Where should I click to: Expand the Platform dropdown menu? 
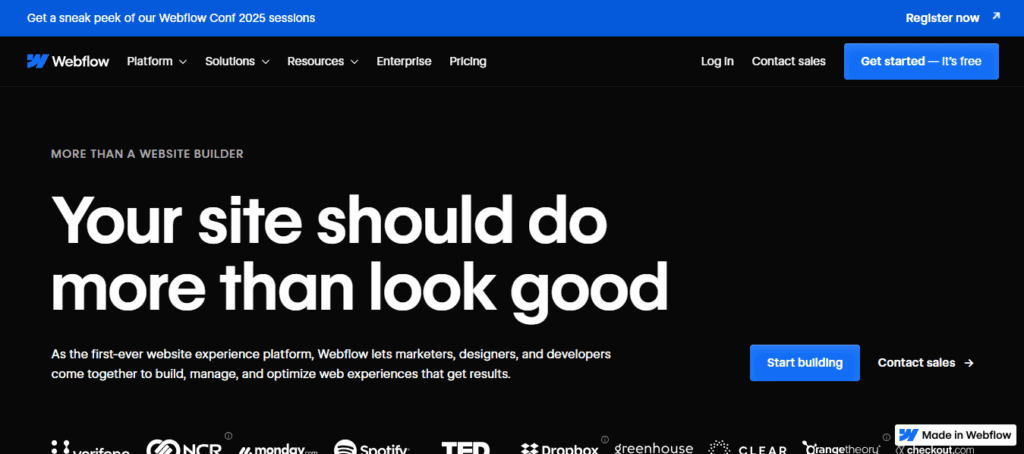[x=156, y=61]
